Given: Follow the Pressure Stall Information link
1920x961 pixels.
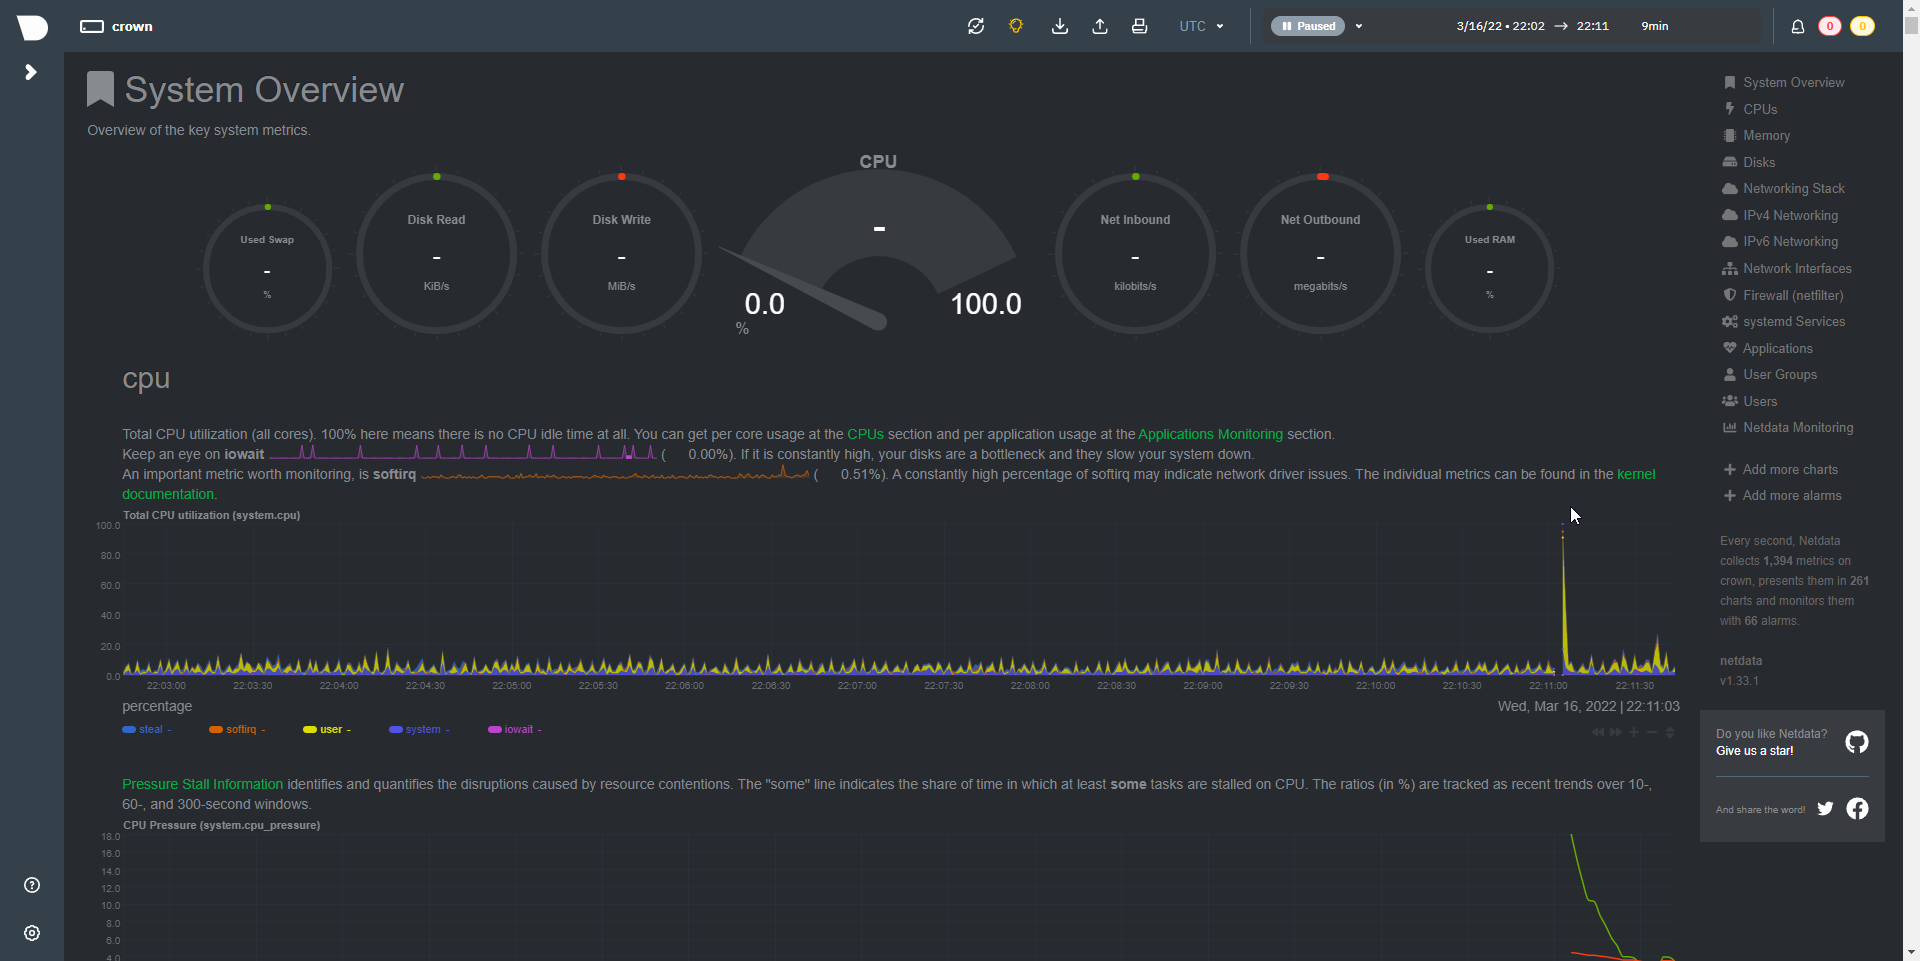Looking at the screenshot, I should pos(202,784).
